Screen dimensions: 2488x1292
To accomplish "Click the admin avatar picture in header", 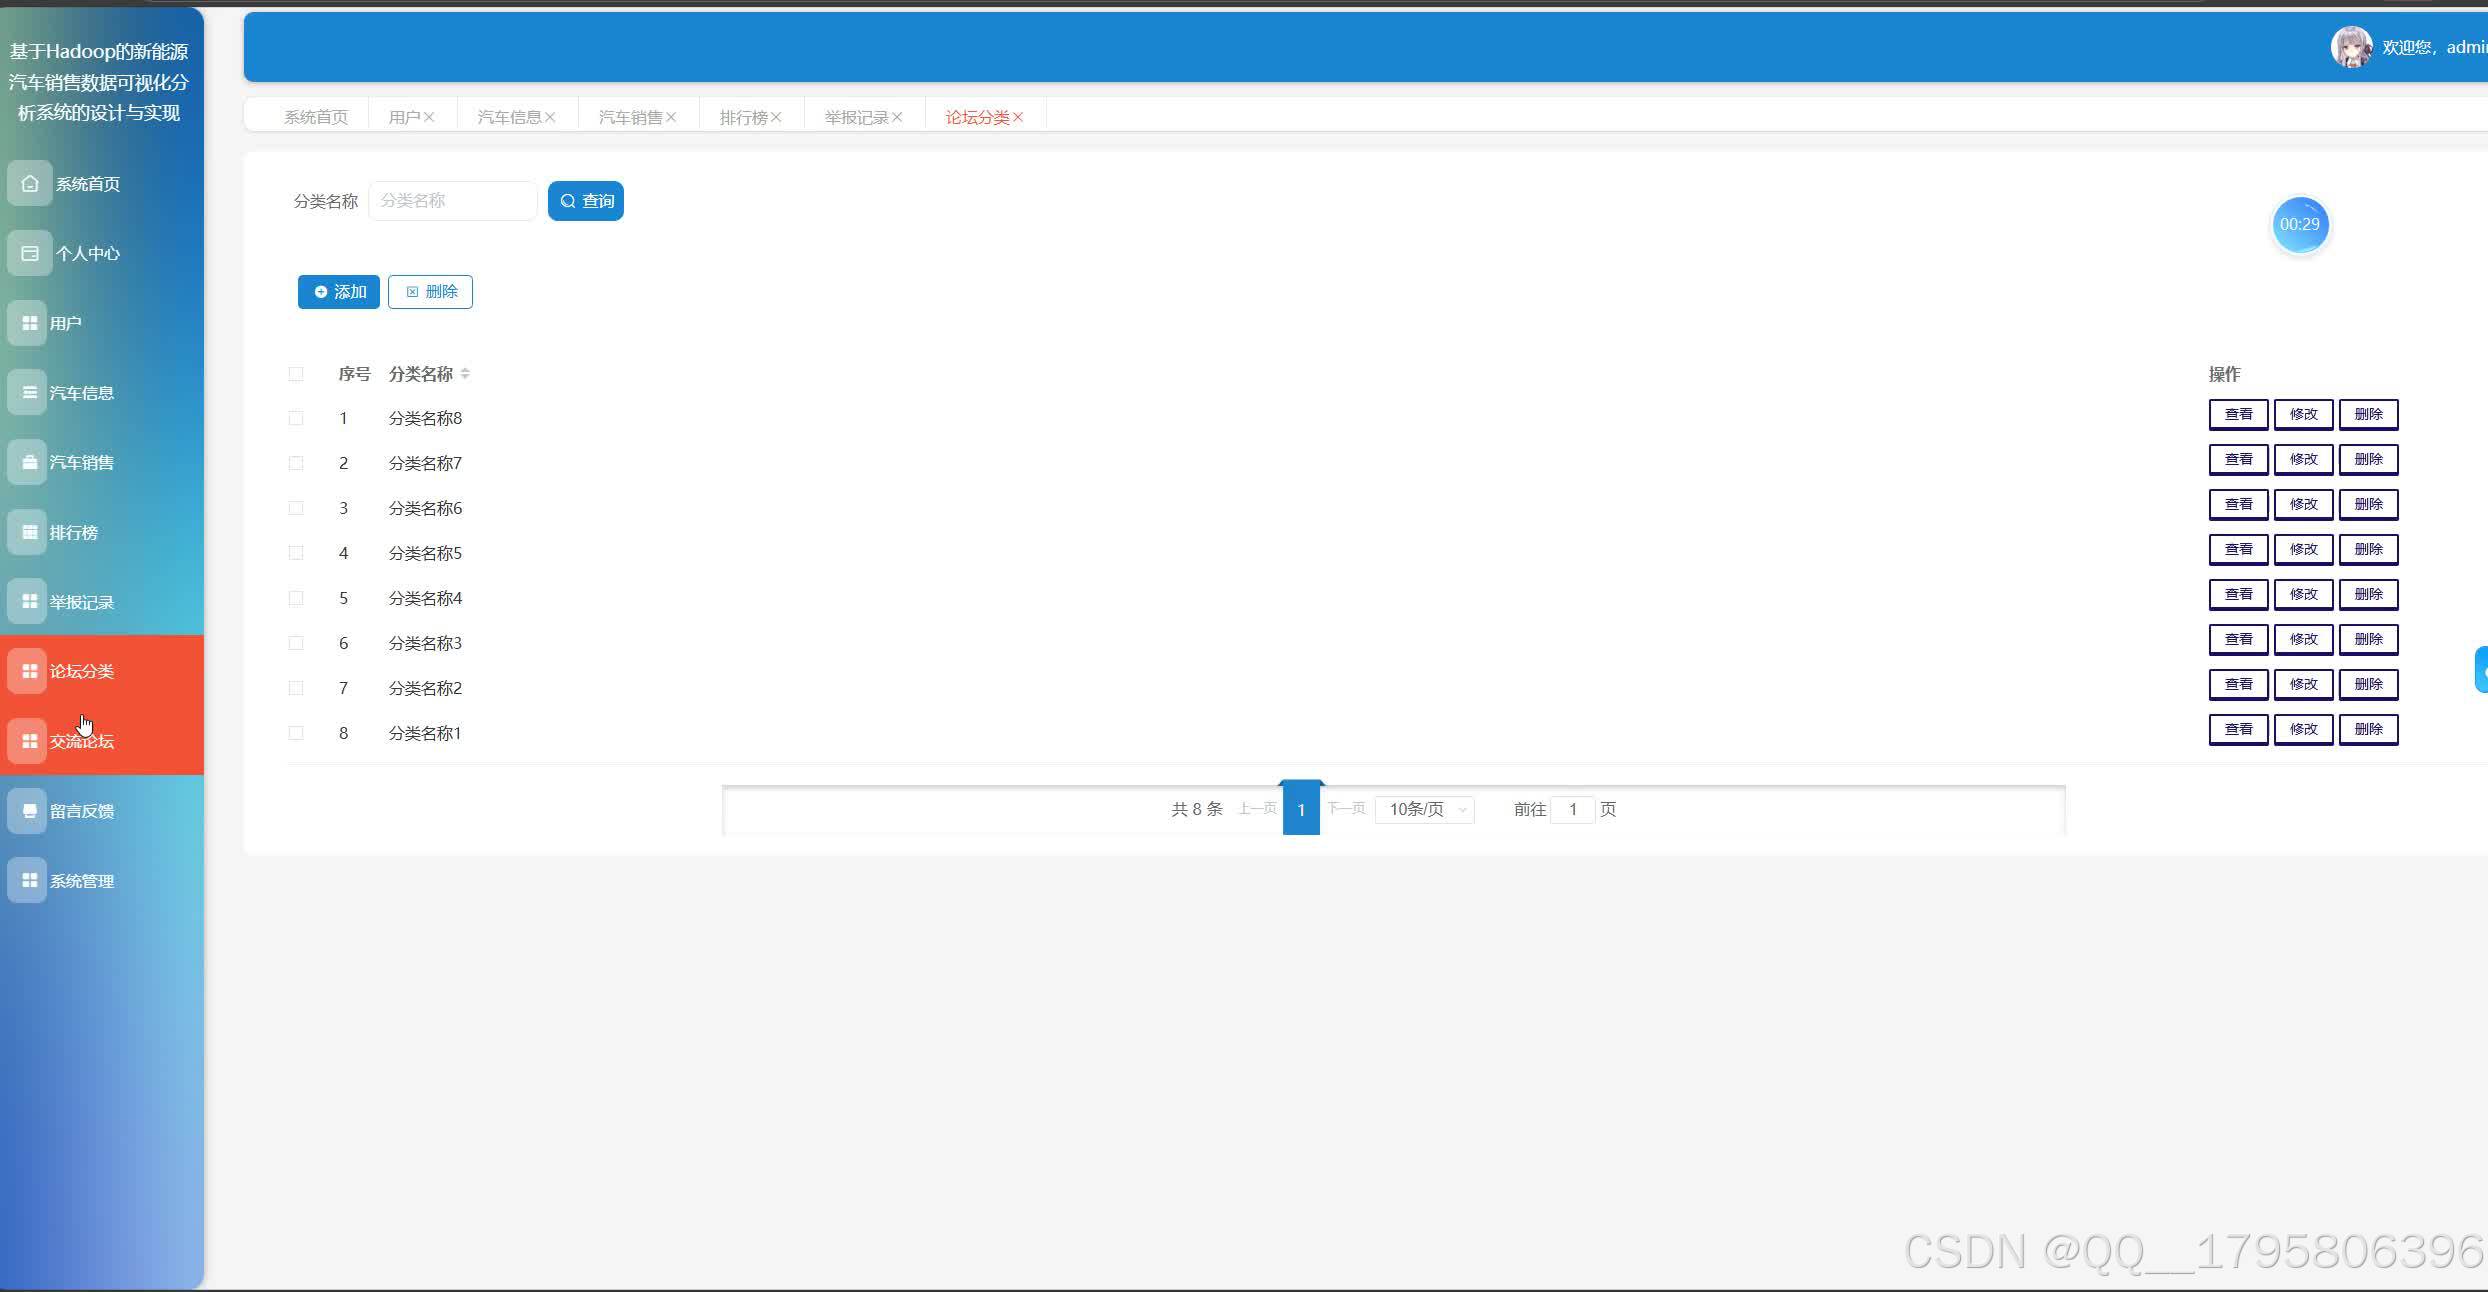I will pyautogui.click(x=2351, y=47).
